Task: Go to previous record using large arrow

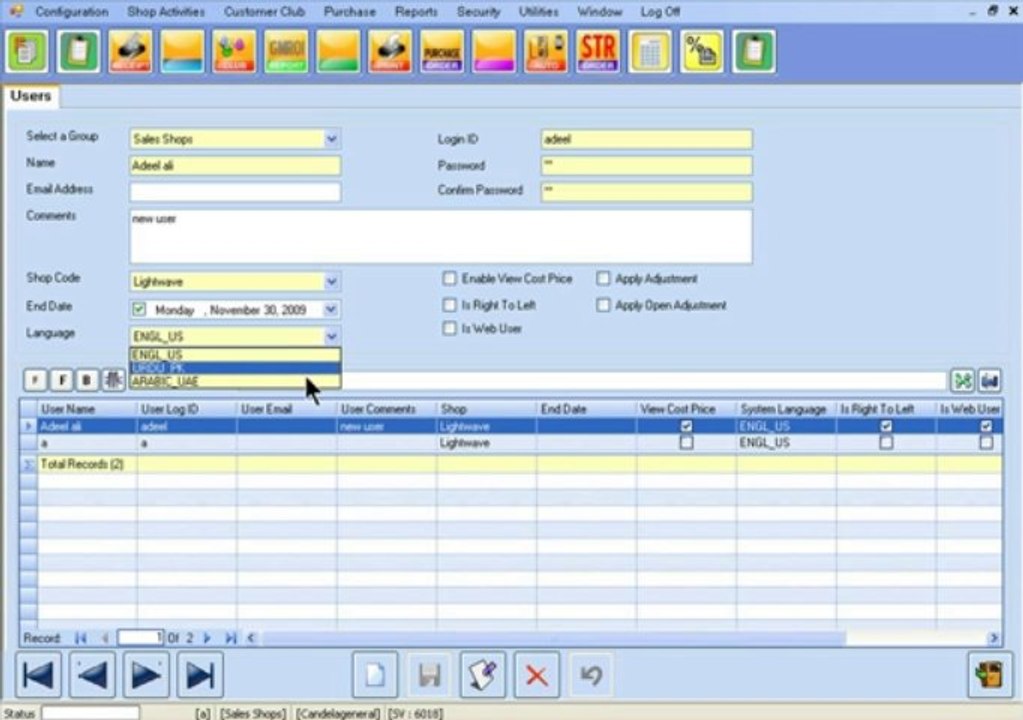Action: (x=92, y=674)
